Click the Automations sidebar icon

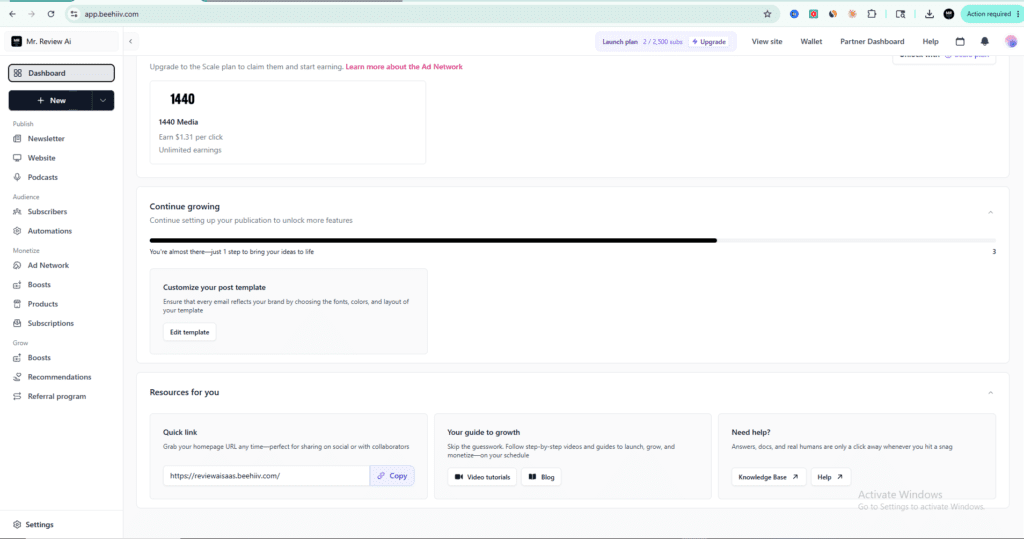pyautogui.click(x=17, y=231)
